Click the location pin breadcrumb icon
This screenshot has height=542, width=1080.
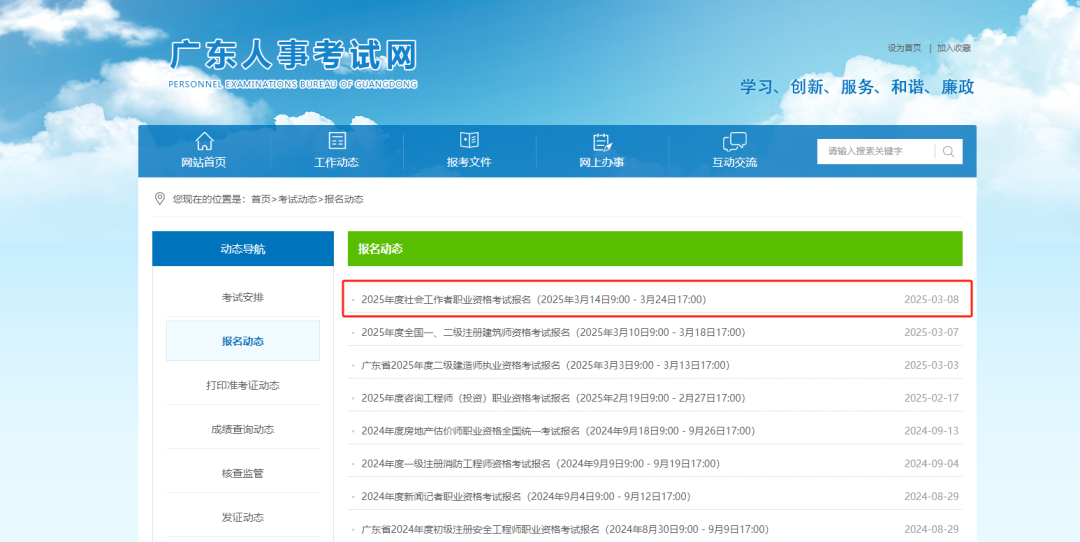[160, 199]
